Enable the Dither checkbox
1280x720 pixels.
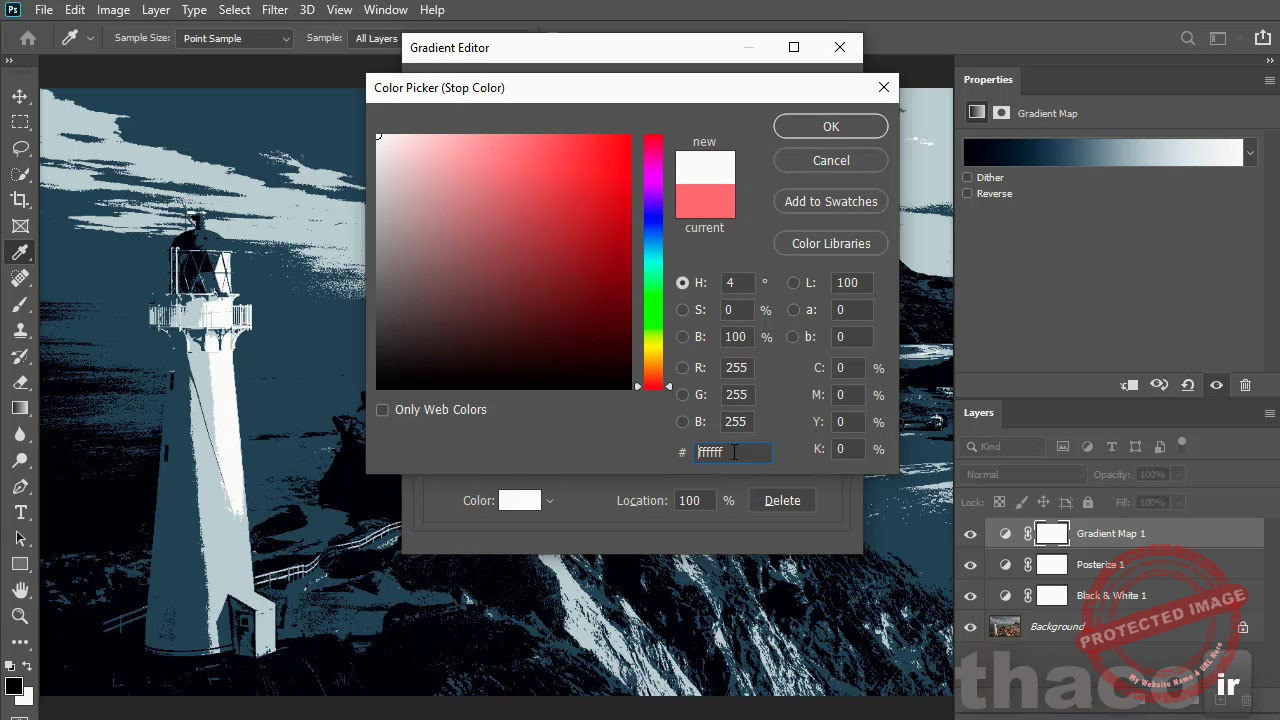(x=967, y=177)
